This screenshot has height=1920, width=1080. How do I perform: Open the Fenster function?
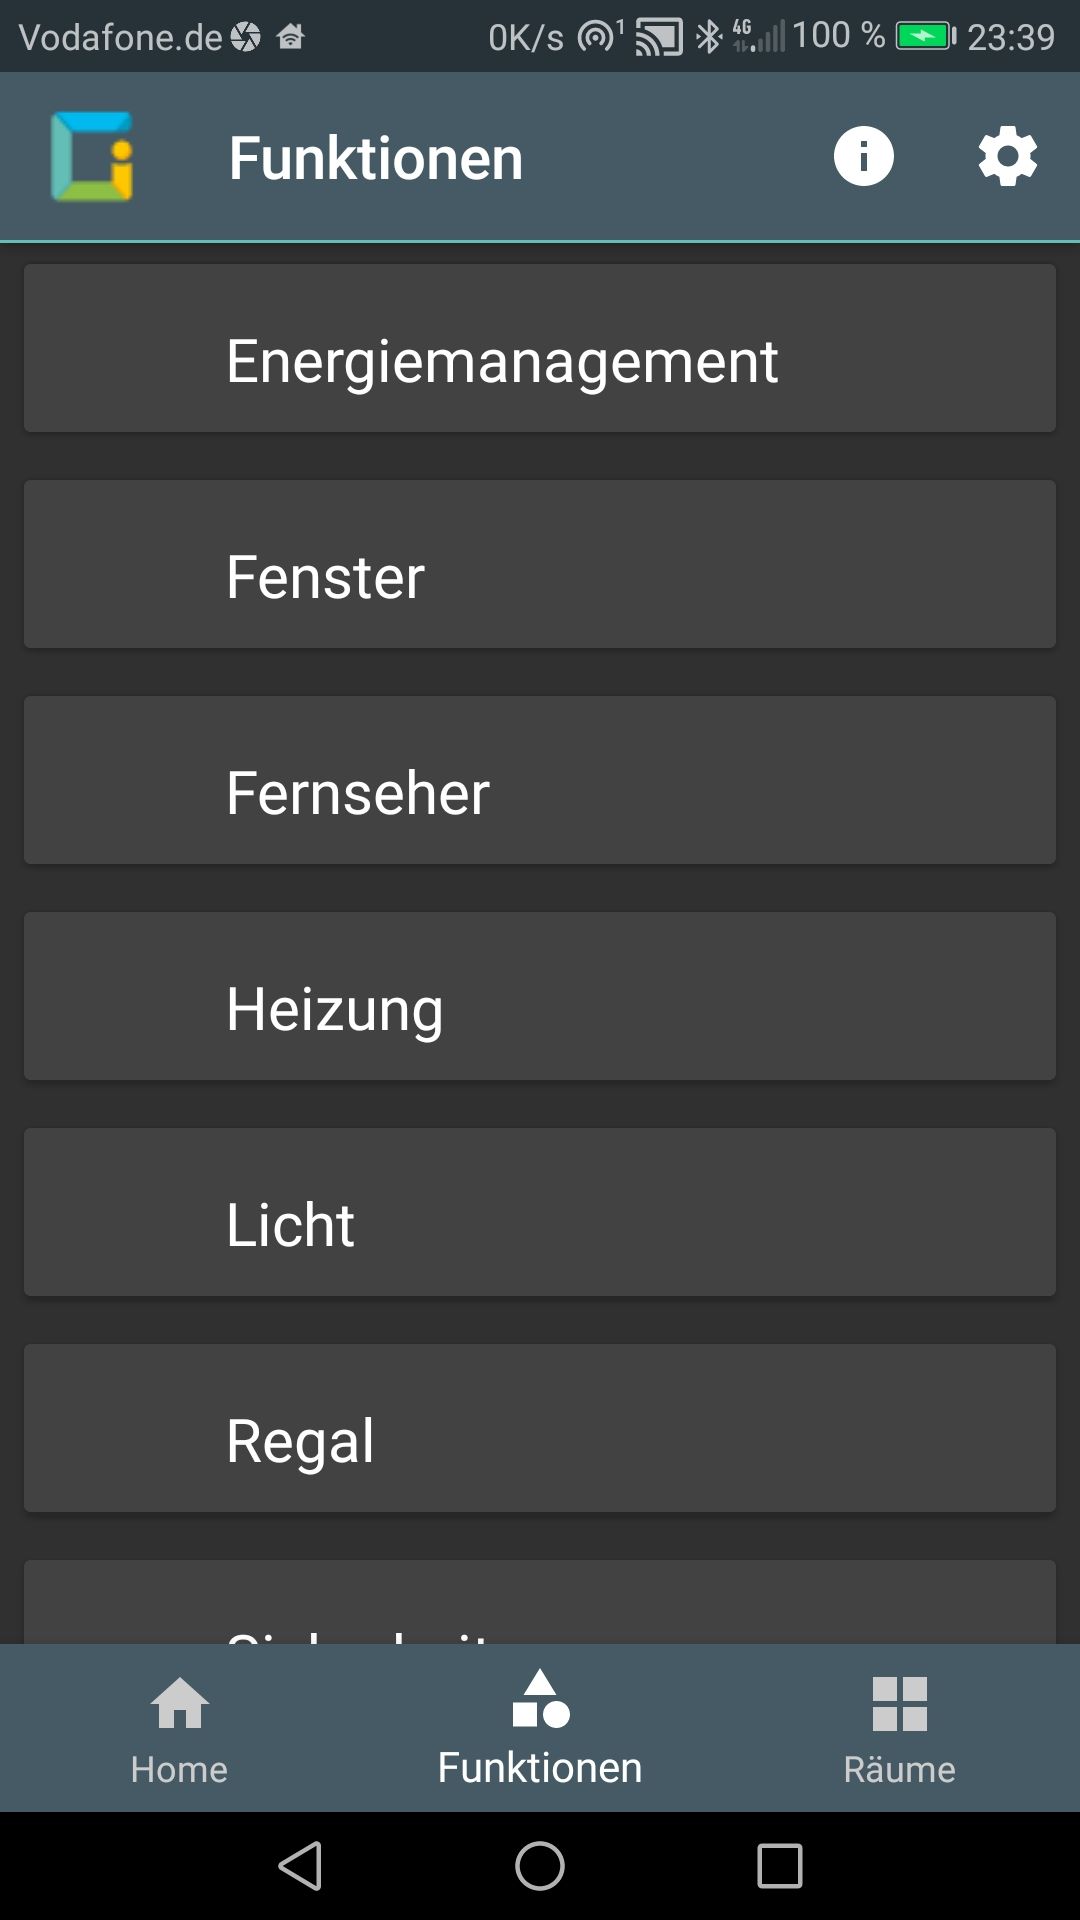tap(540, 564)
